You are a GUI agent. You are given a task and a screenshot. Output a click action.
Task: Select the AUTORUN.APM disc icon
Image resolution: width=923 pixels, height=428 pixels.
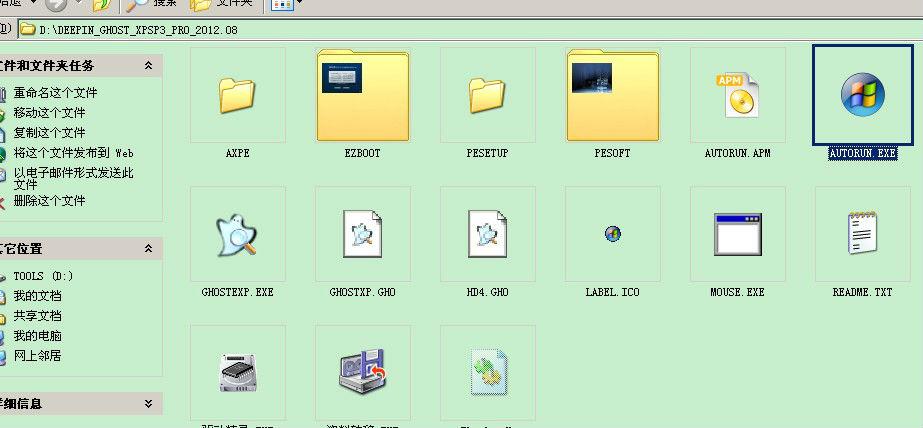pos(737,96)
